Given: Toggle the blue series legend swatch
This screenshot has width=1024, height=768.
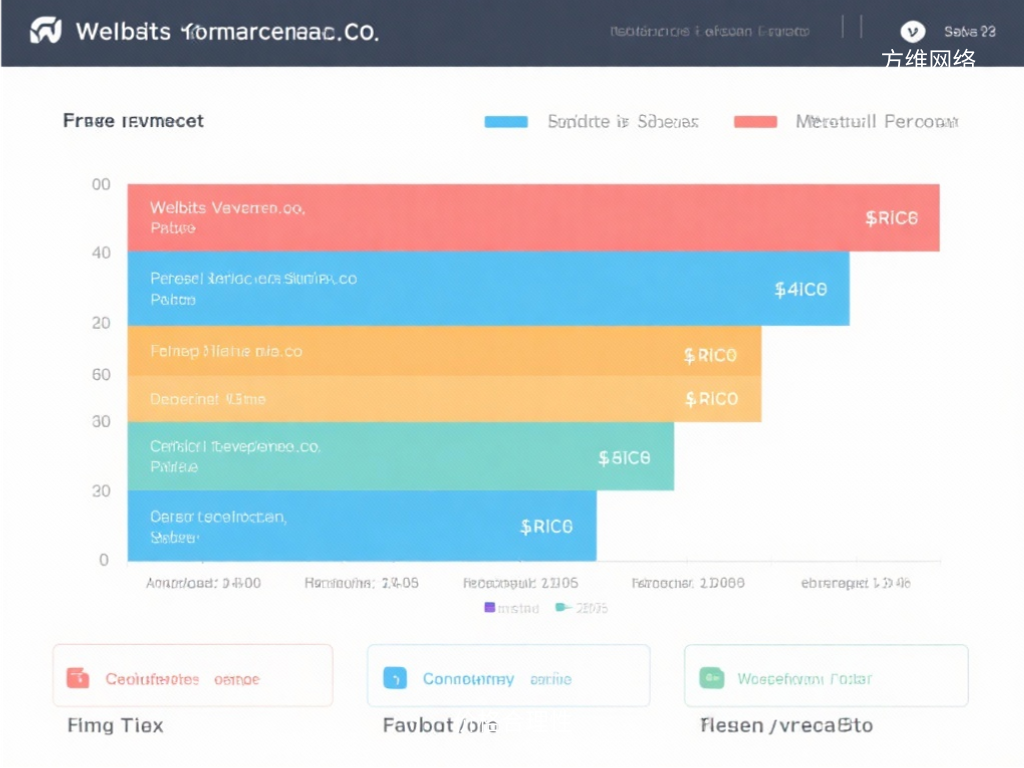Looking at the screenshot, I should click(505, 122).
